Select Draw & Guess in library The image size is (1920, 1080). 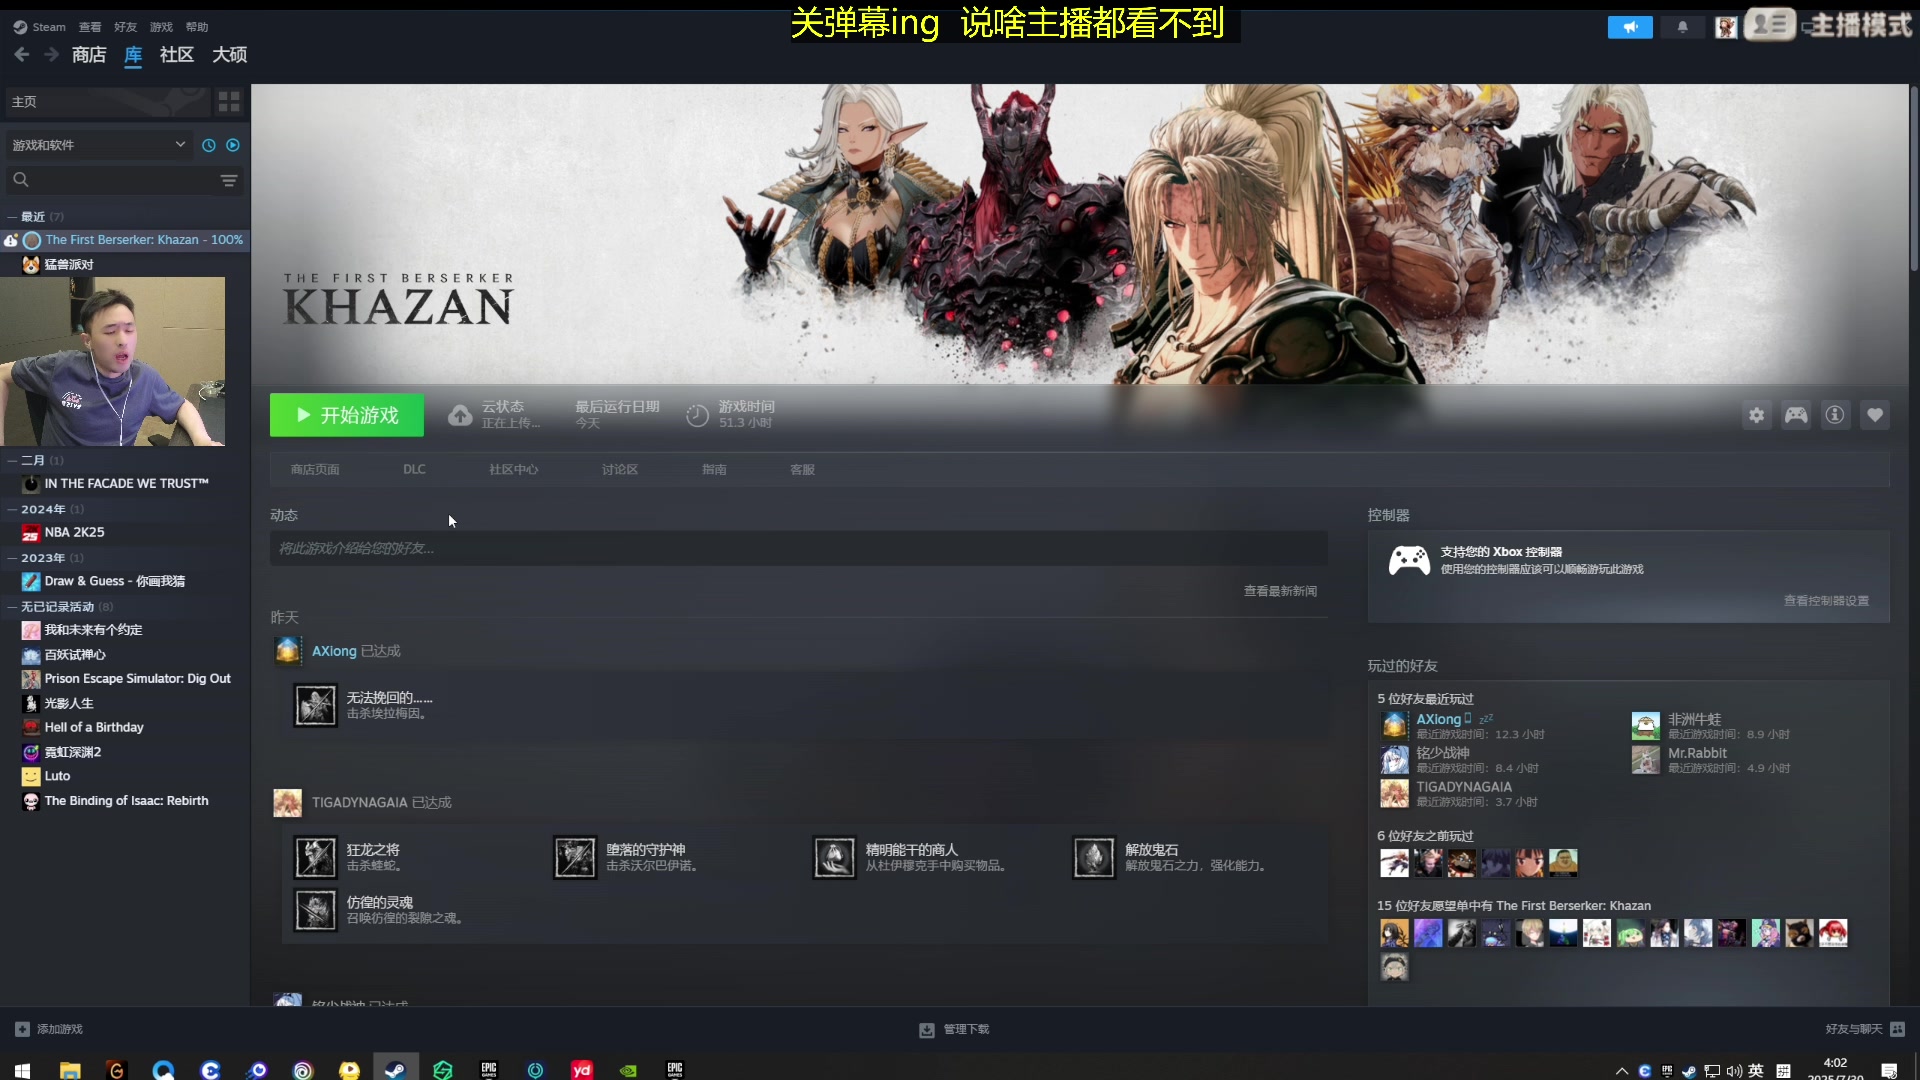(114, 582)
